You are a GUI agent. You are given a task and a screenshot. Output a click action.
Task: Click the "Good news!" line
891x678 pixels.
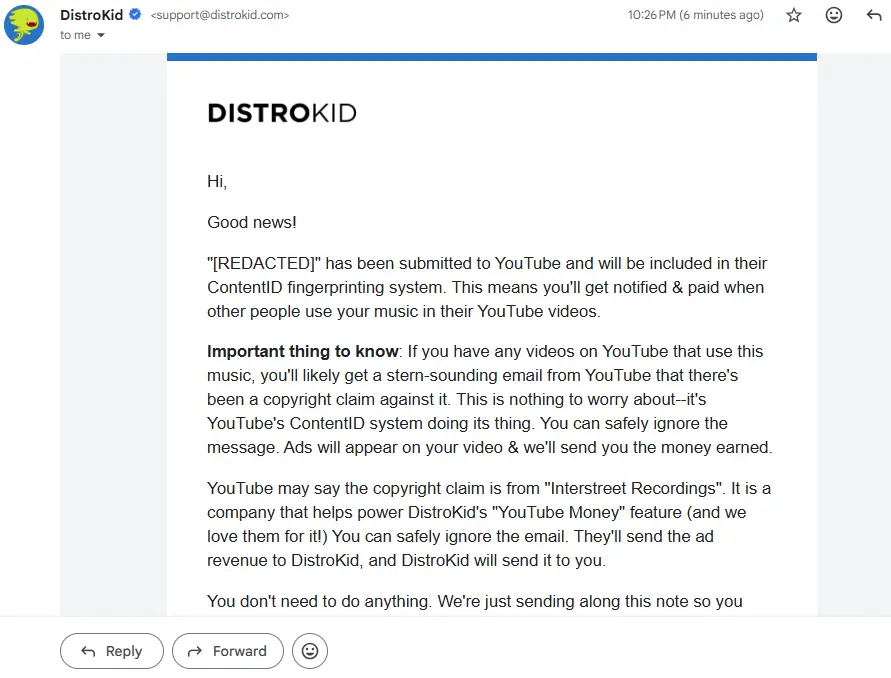click(252, 222)
